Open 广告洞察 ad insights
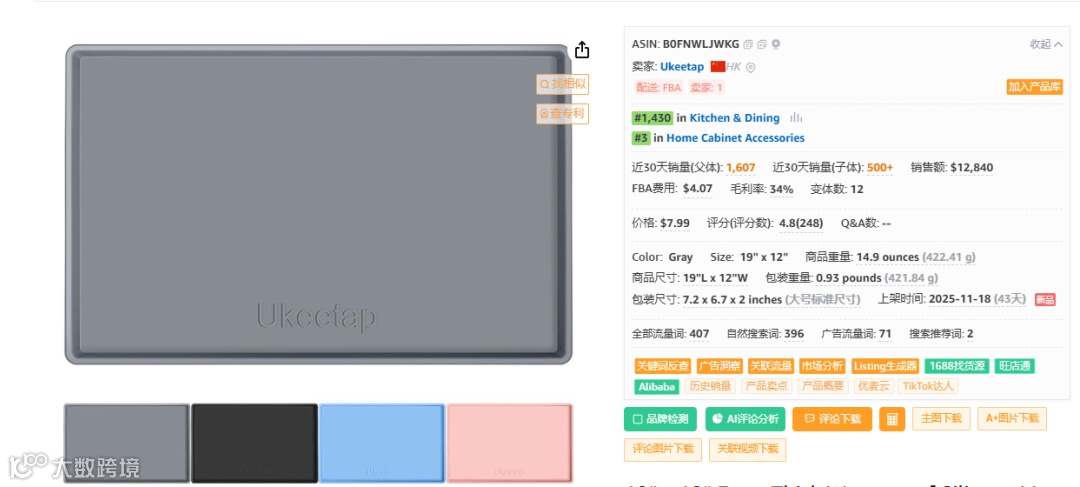Screen dimensions: 1080x487 coord(719,366)
